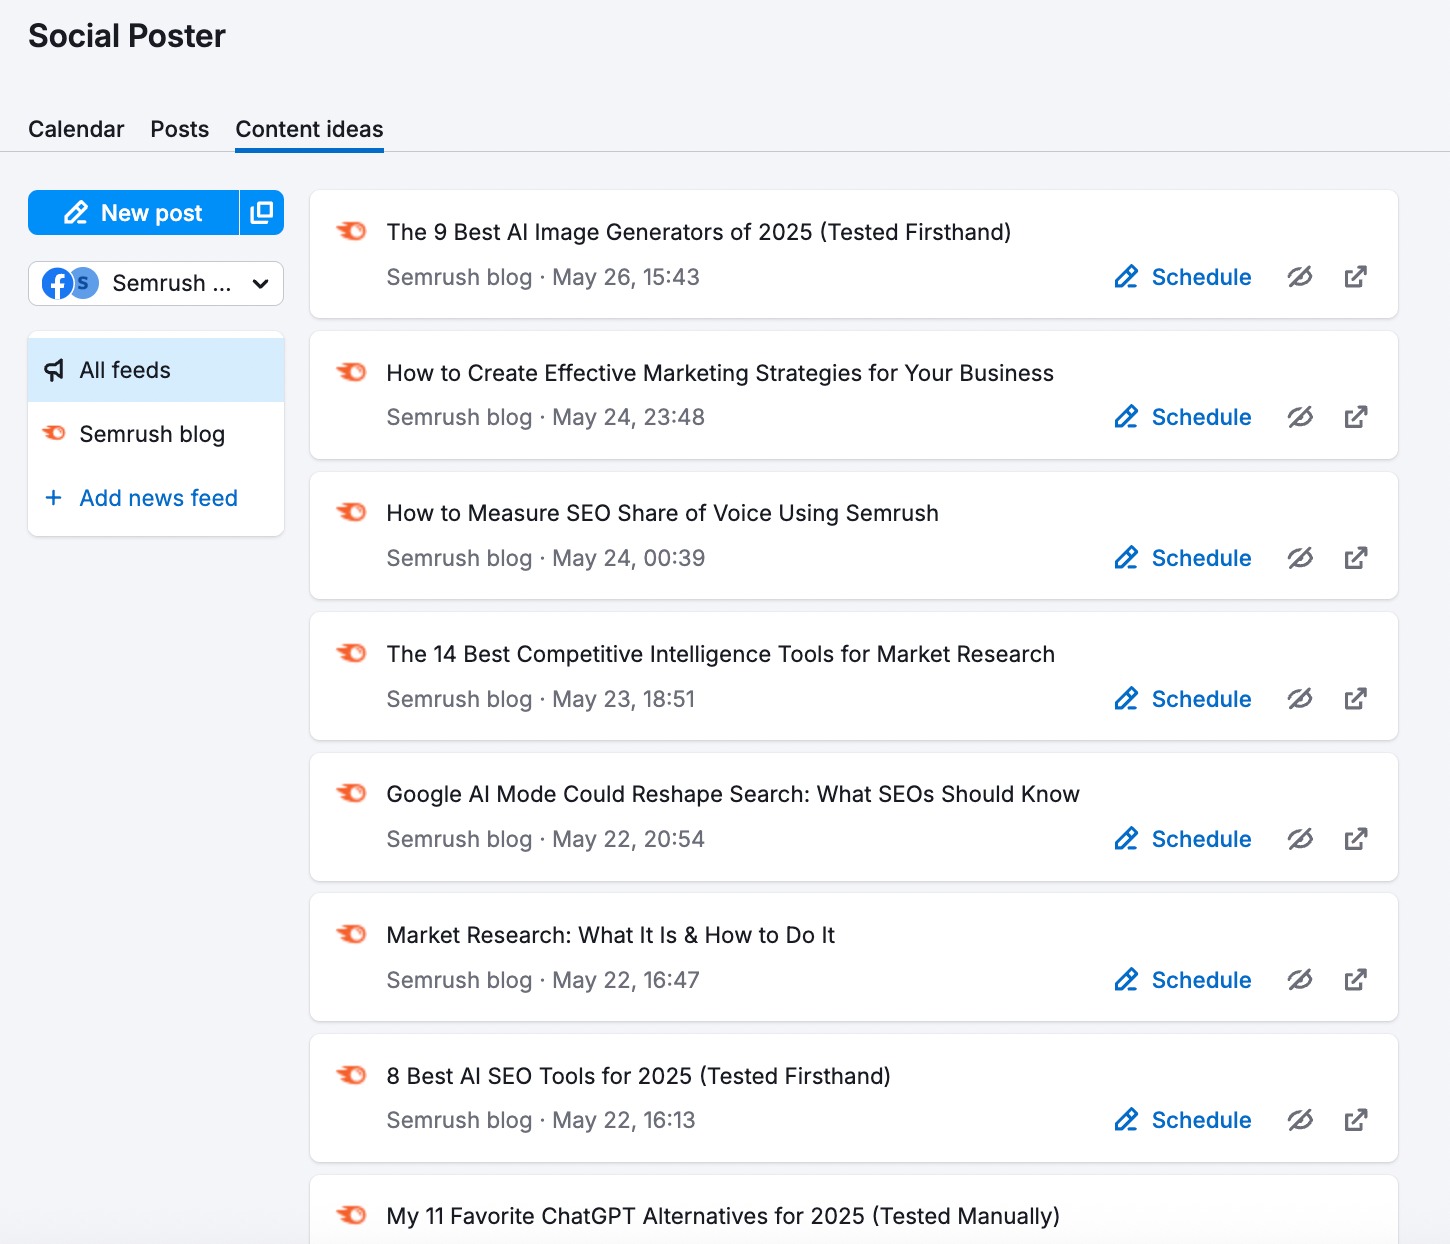The height and width of the screenshot is (1244, 1450).
Task: Switch to the Posts tab
Action: click(180, 129)
